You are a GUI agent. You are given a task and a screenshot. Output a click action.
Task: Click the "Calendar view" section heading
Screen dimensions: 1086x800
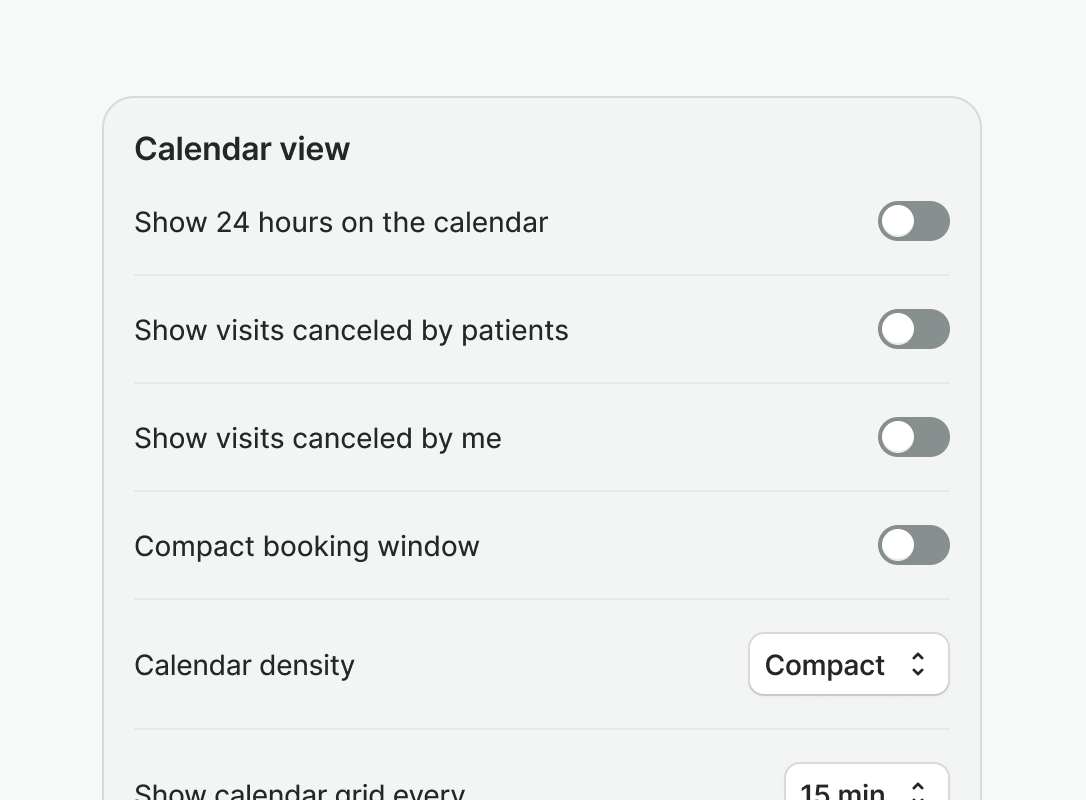pos(242,149)
